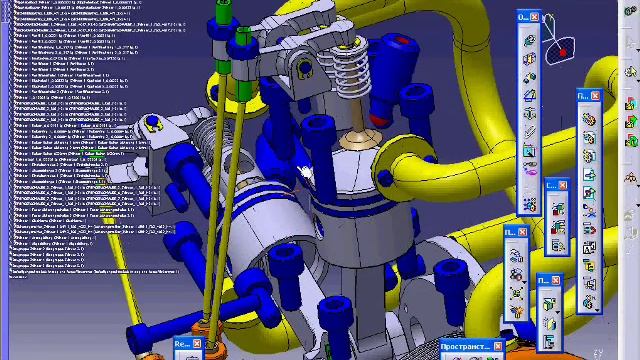Close the 'Пространст...' toolbar

click(x=498, y=347)
